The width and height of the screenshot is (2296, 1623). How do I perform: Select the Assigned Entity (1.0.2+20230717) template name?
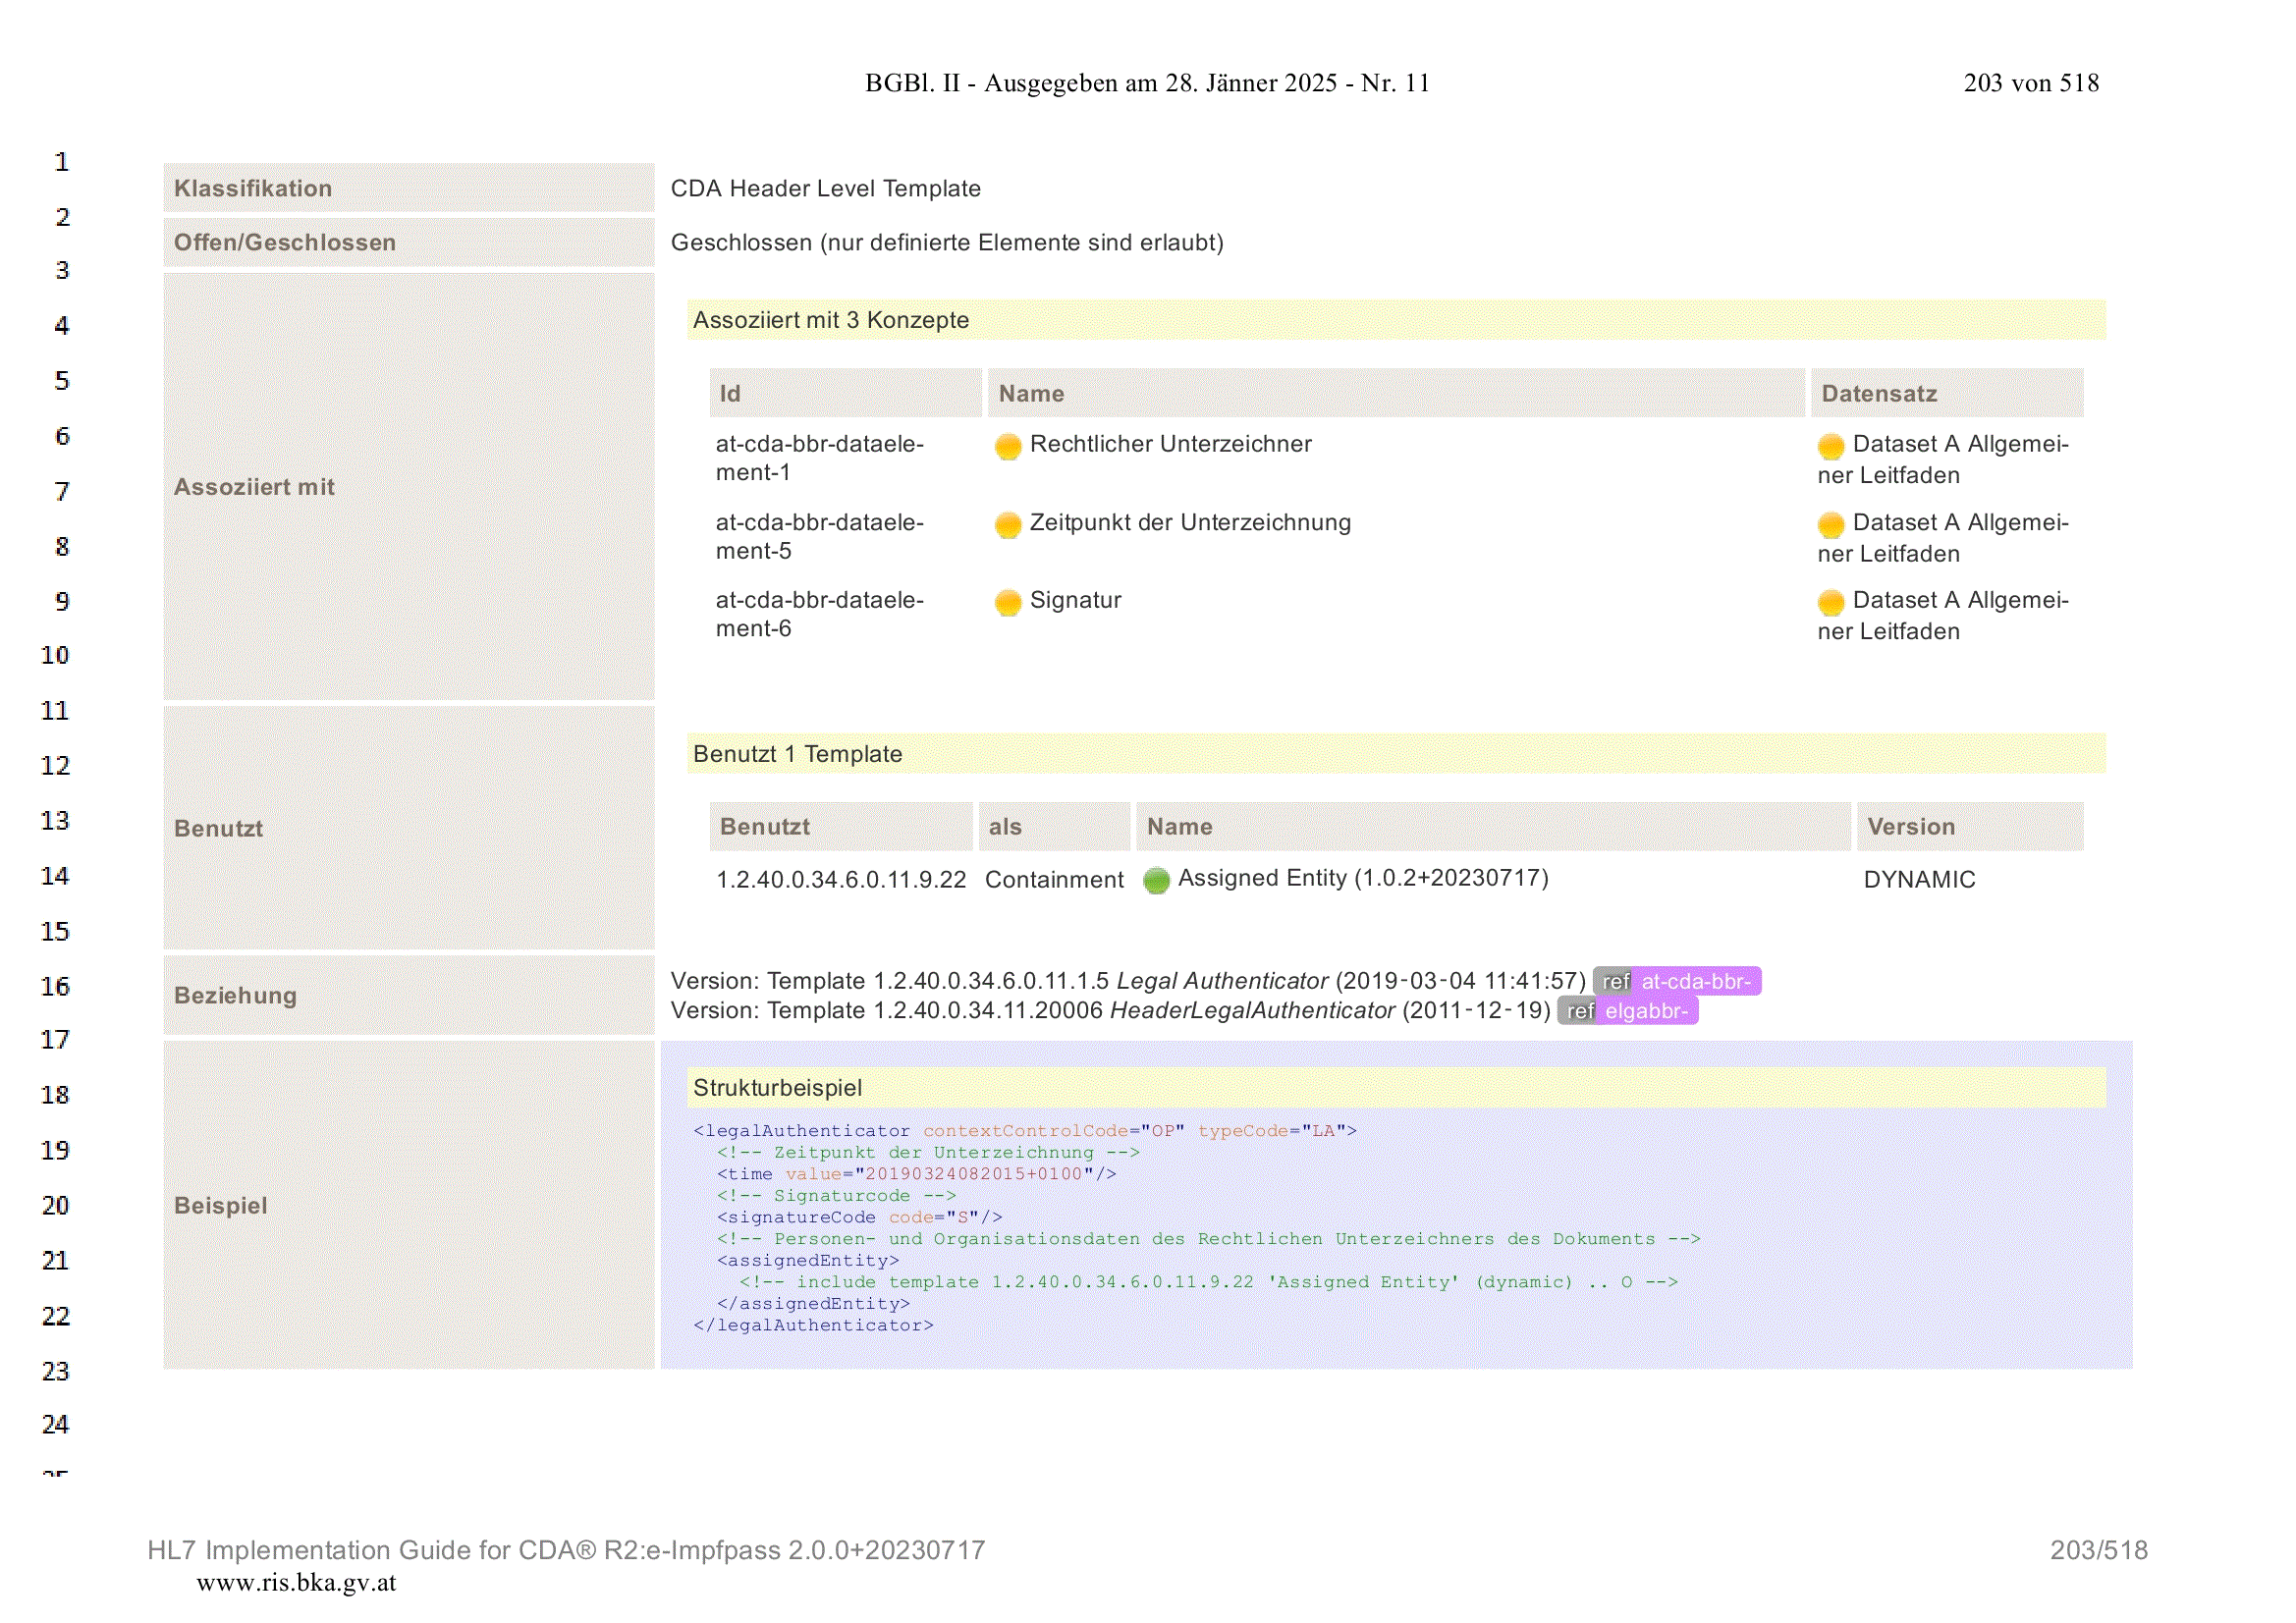pyautogui.click(x=1363, y=878)
